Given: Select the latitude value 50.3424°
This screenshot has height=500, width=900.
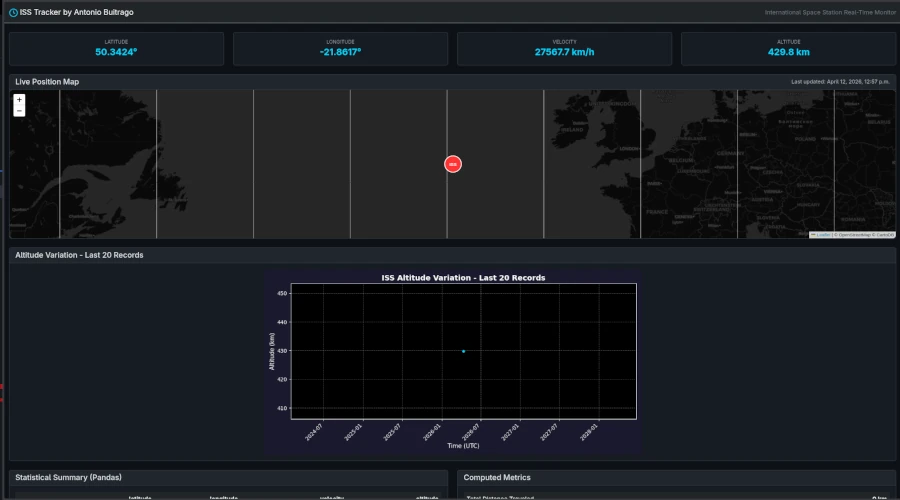Looking at the screenshot, I should (116, 52).
